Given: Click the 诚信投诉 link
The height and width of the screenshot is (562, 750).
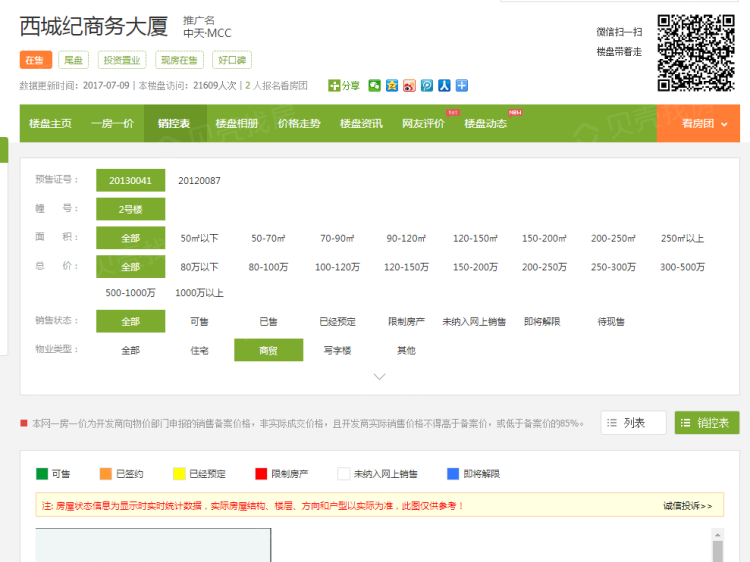Looking at the screenshot, I should pos(687,506).
